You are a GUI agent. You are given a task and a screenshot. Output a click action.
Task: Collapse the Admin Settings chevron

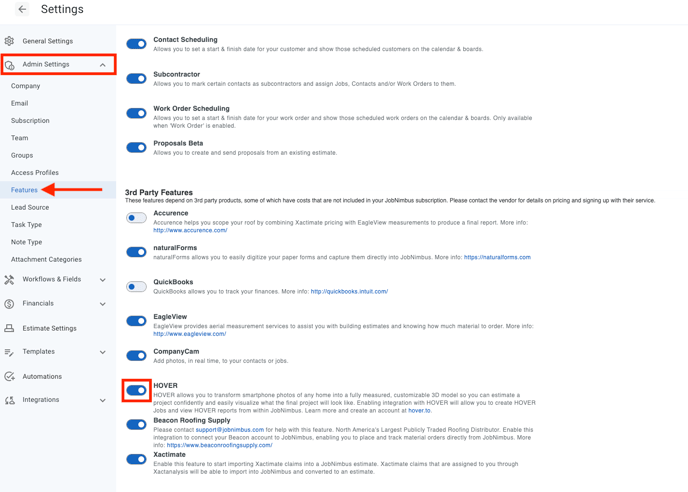click(x=103, y=65)
